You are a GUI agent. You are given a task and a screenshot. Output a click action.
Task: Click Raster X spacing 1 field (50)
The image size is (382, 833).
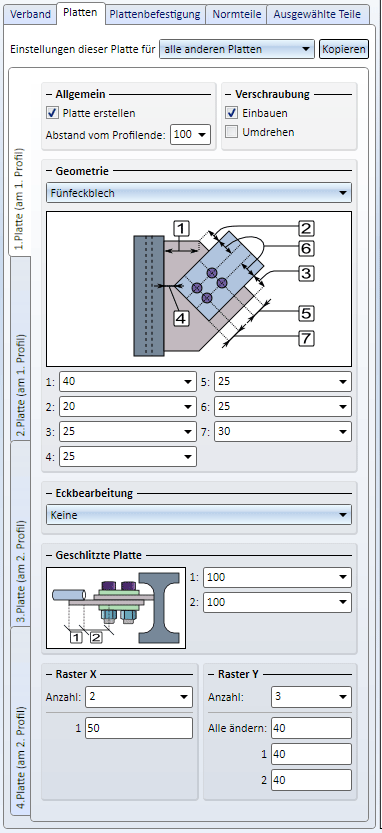[139, 728]
